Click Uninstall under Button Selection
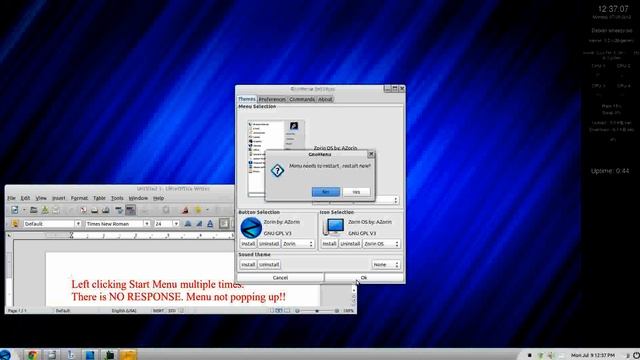Viewport: 640px width, 360px height. point(269,244)
